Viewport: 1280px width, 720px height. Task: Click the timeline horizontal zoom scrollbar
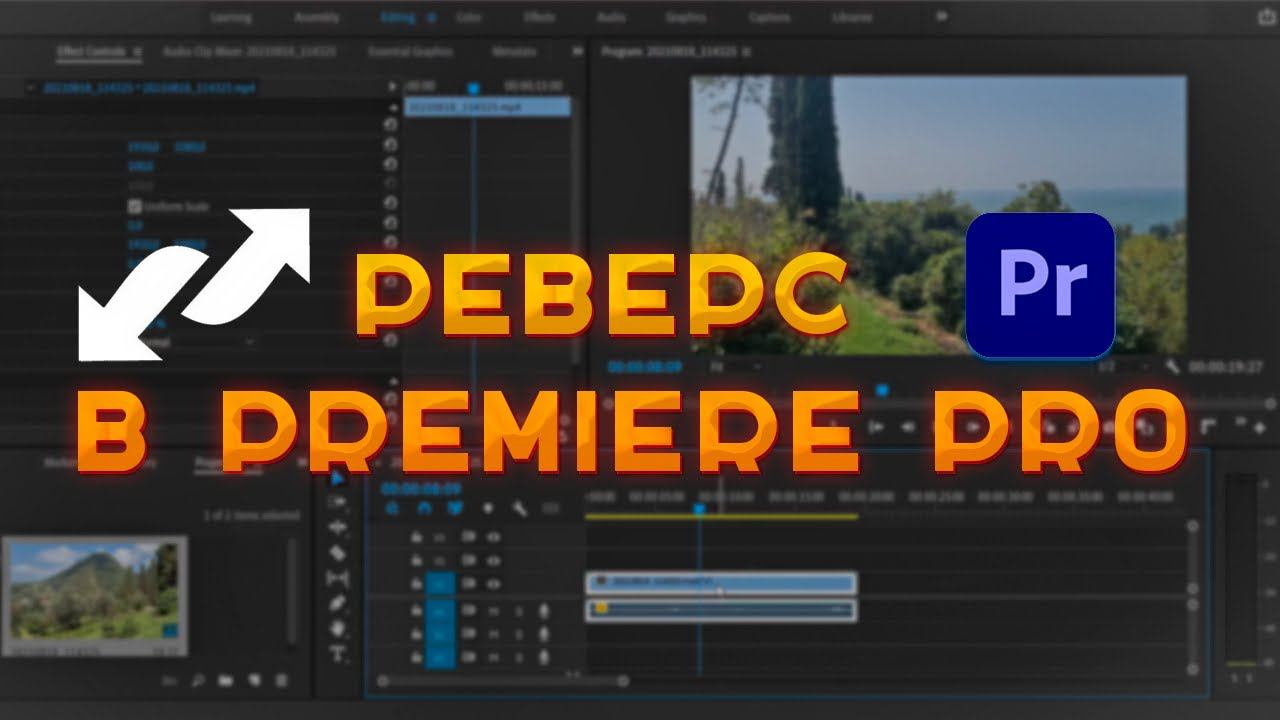click(x=501, y=682)
